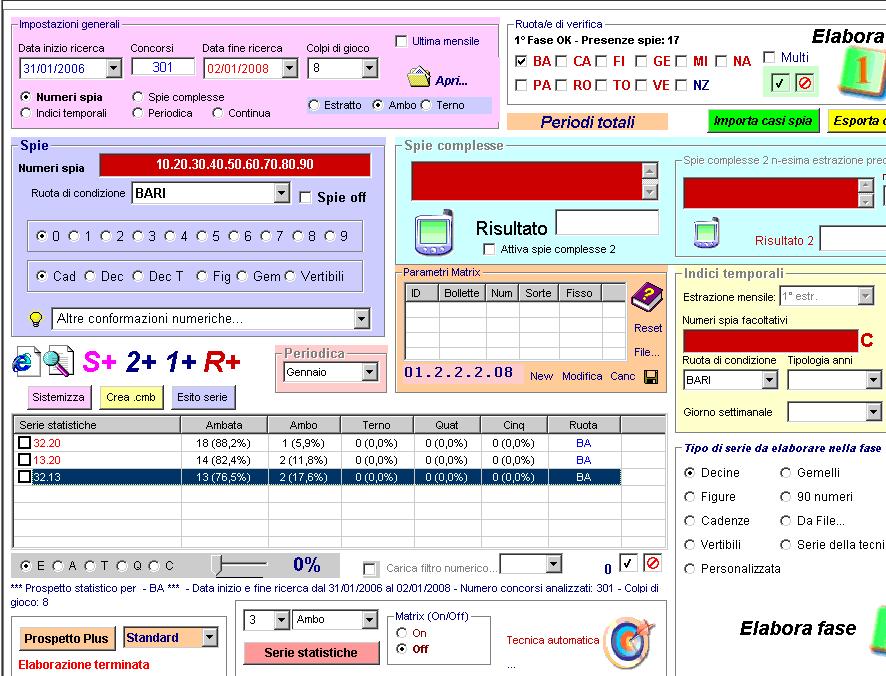Viewport: 886px width, 676px height.
Task: Click the Esito serie button
Action: [202, 397]
